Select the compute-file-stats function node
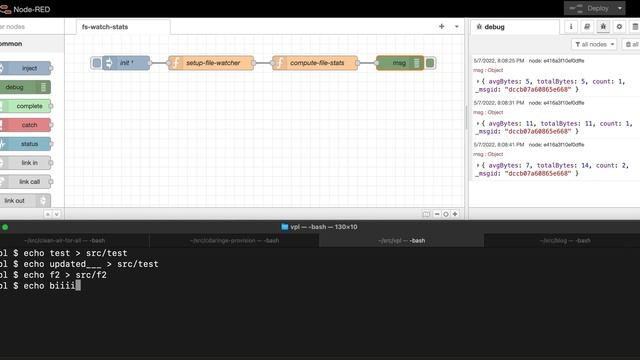Image resolution: width=640 pixels, height=360 pixels. [315, 63]
